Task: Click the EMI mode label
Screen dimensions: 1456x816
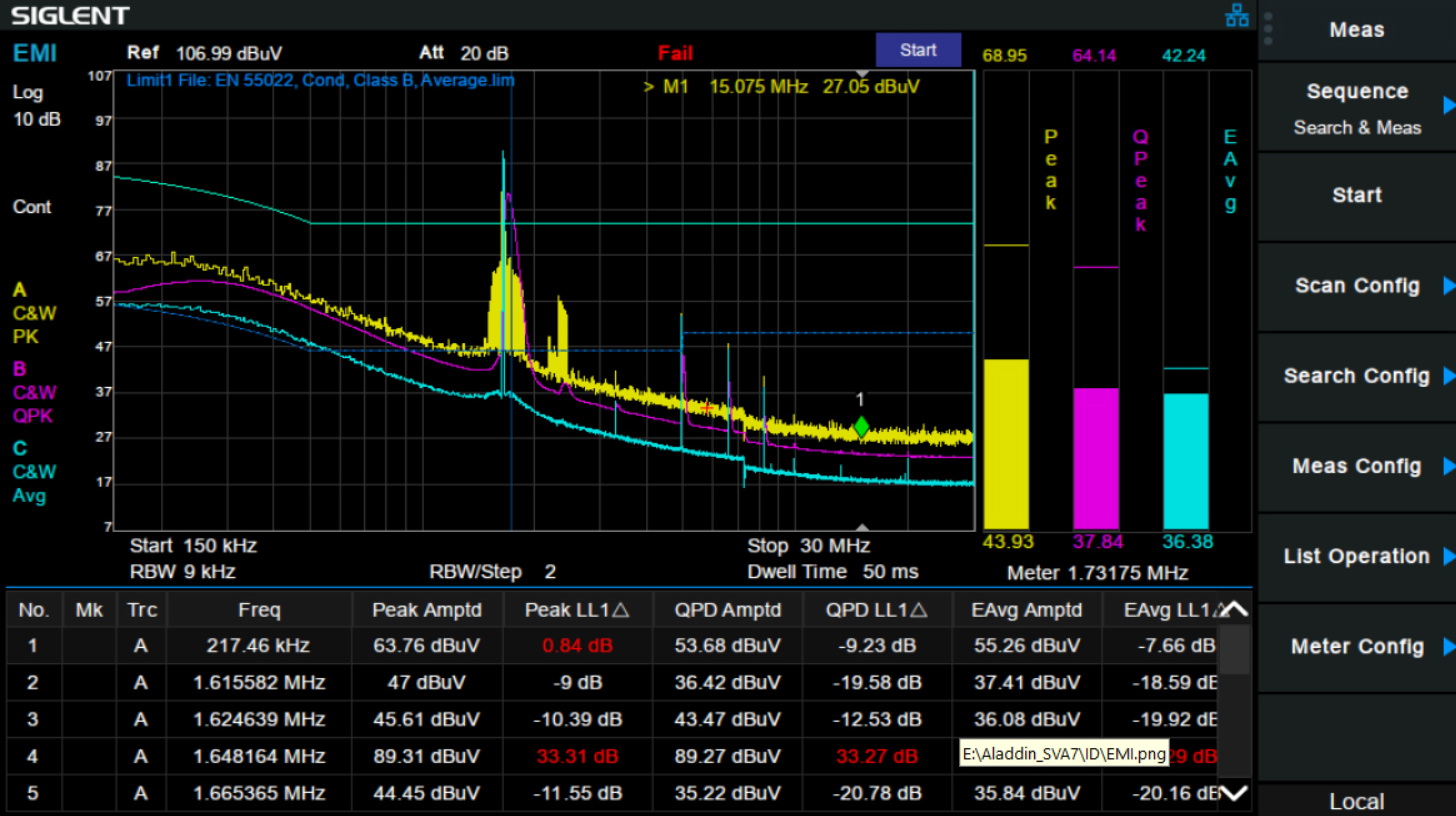Action: (x=35, y=53)
